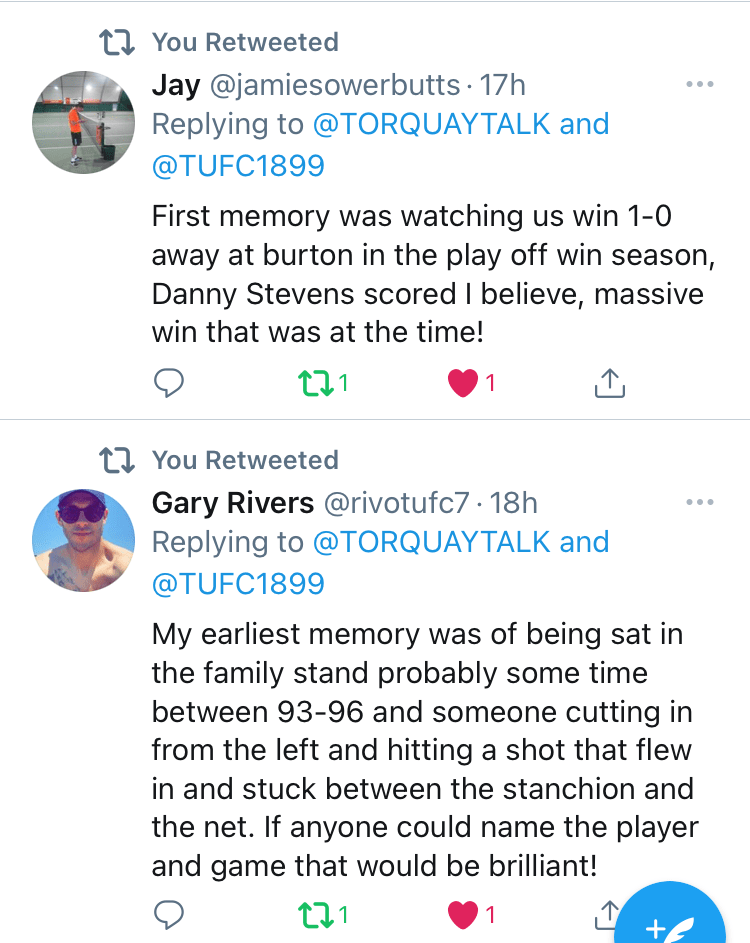Image resolution: width=750 pixels, height=943 pixels.
Task: Open @TORQUAYTALK mention in Jay's tweet
Action: 432,125
